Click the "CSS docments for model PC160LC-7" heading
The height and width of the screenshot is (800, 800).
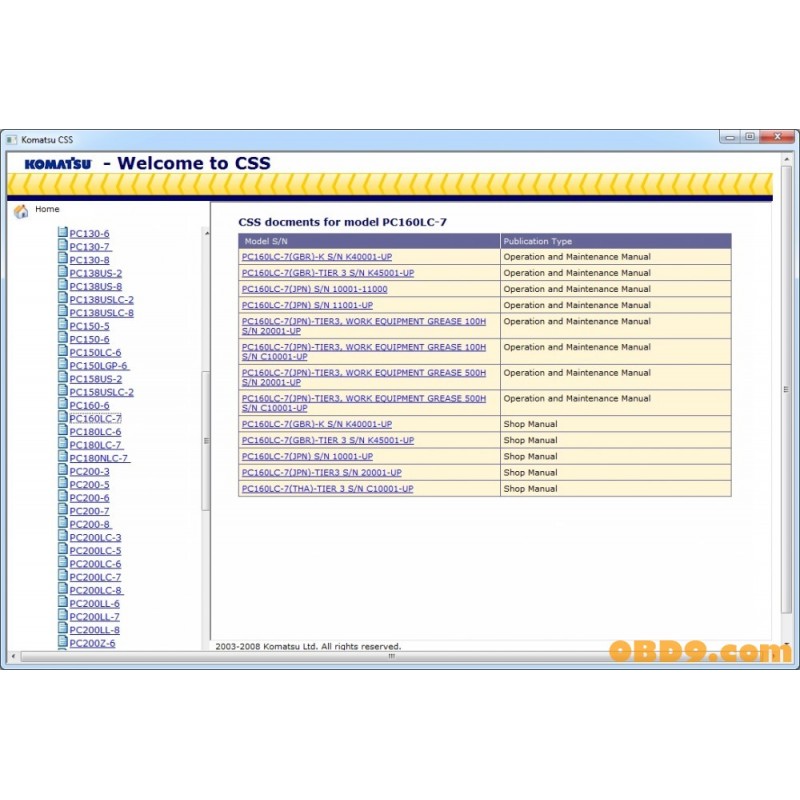[x=342, y=222]
